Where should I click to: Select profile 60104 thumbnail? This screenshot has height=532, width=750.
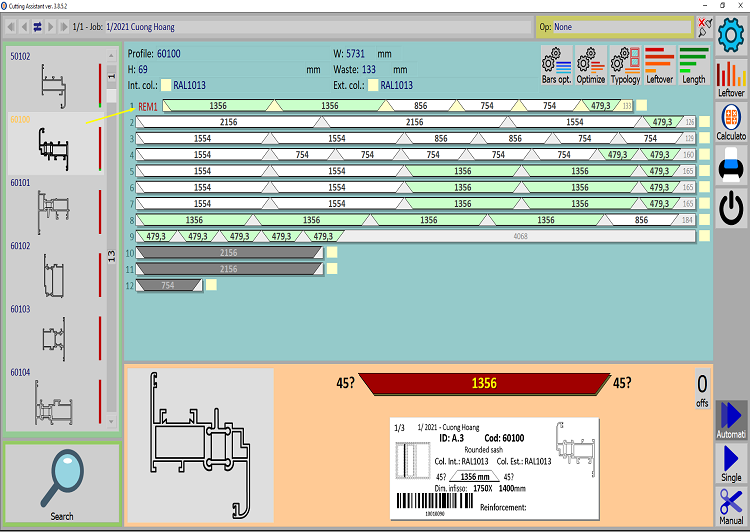pos(55,396)
